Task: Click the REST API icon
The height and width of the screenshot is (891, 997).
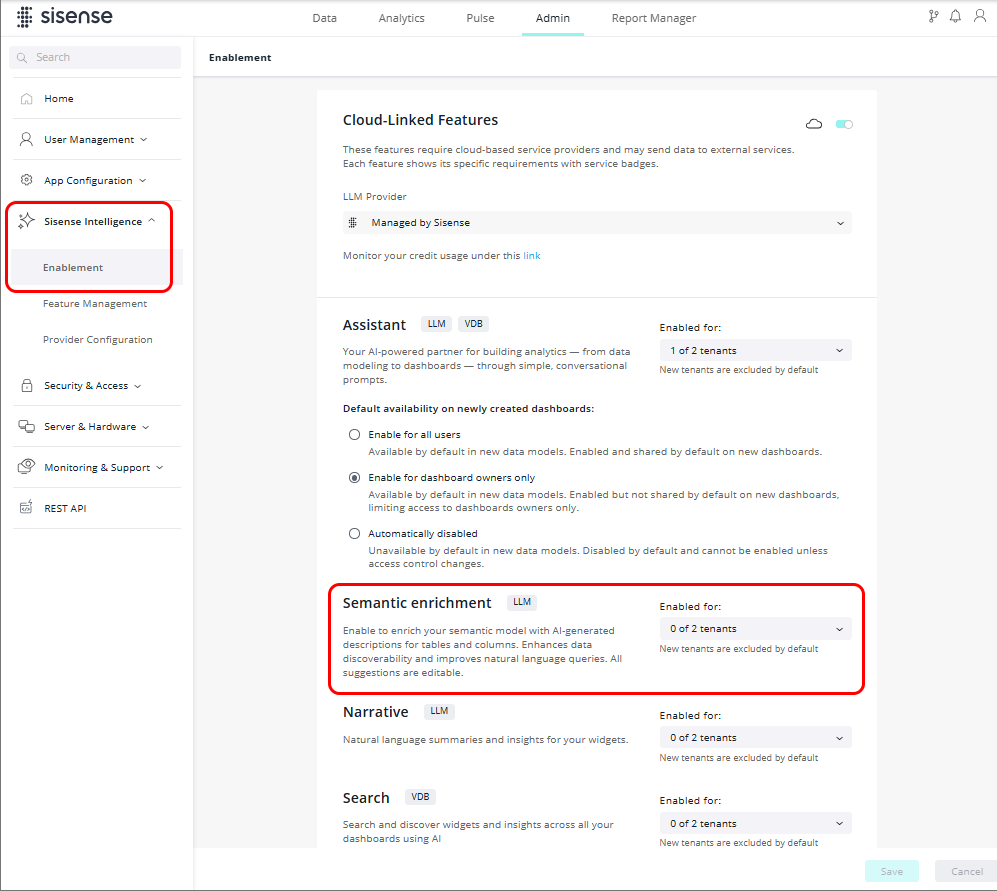Action: click(x=26, y=507)
